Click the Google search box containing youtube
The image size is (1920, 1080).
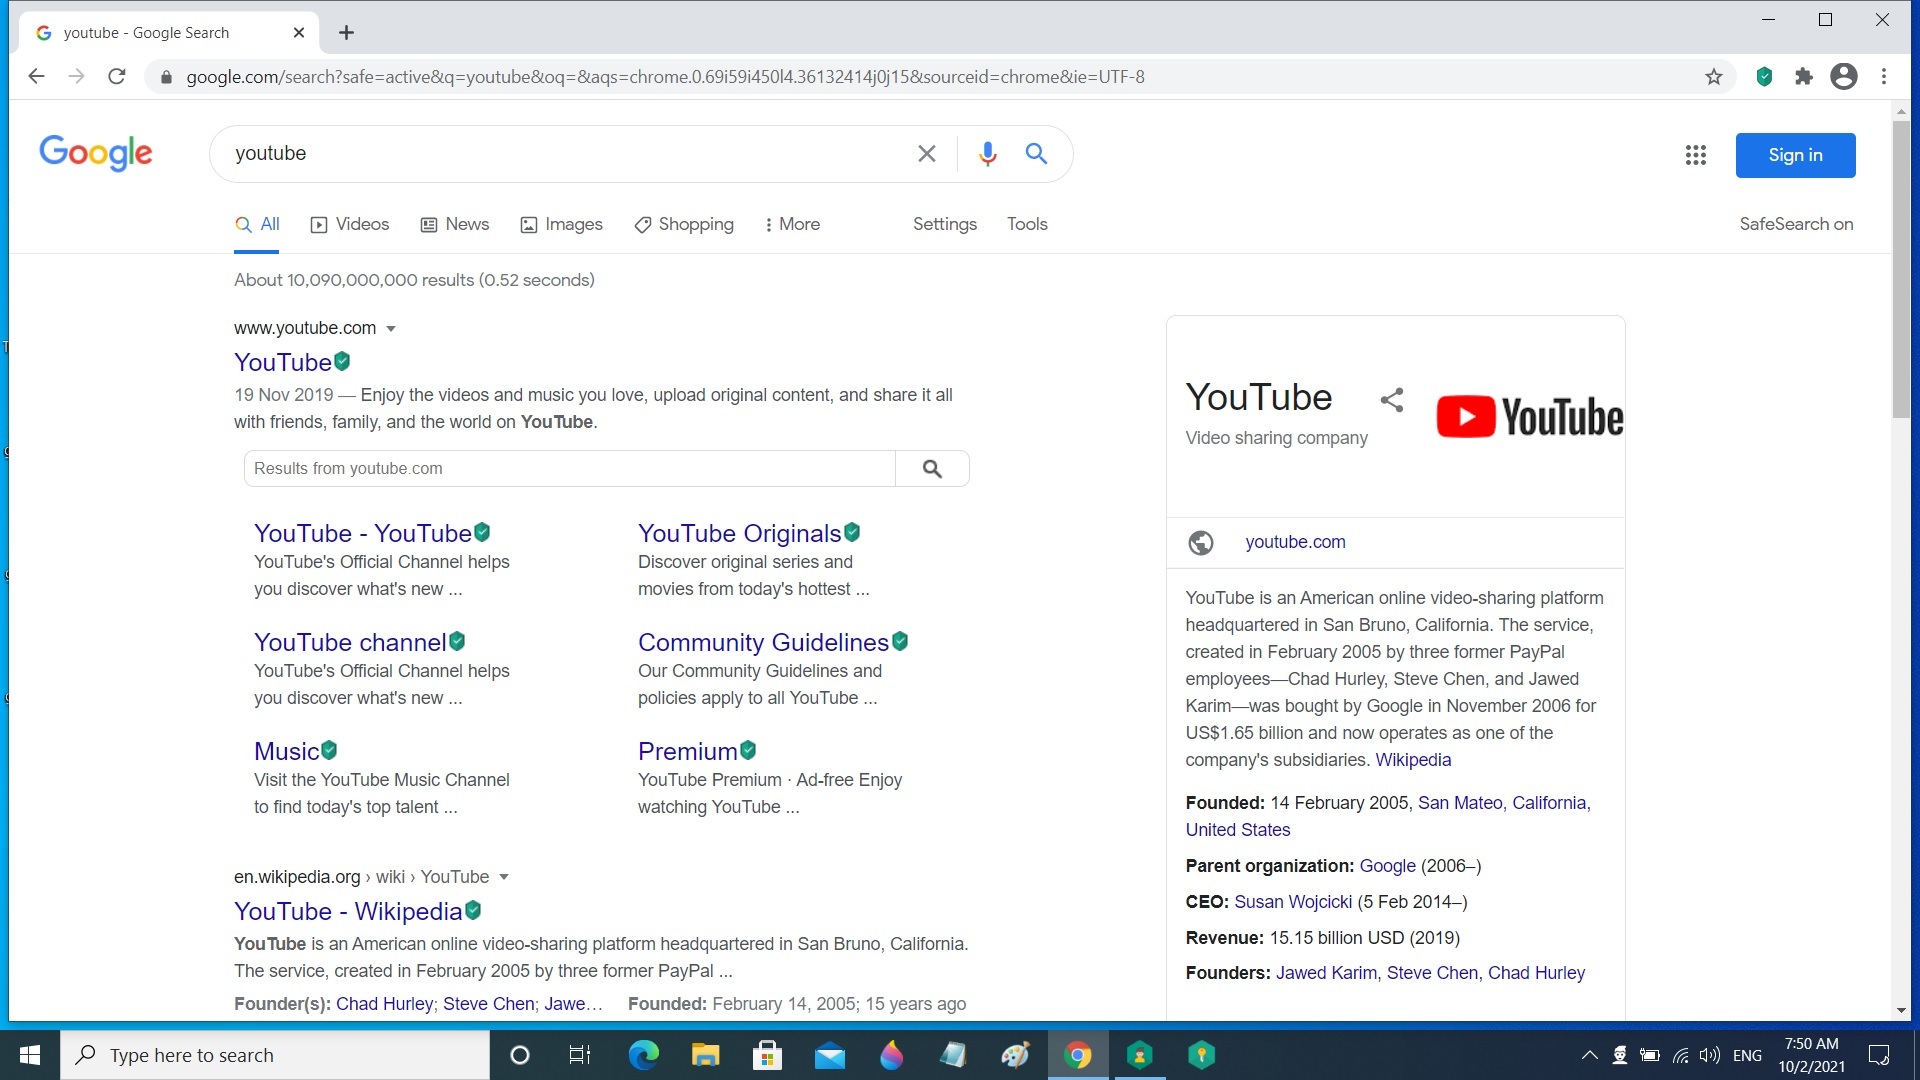tap(570, 154)
